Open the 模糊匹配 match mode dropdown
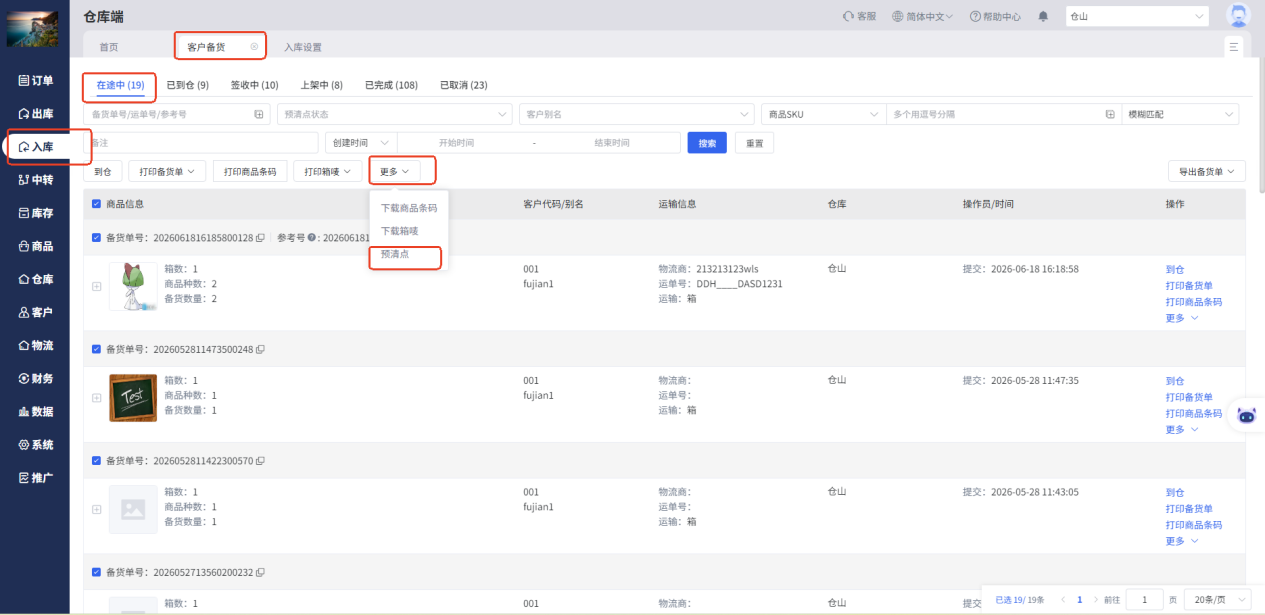The image size is (1265, 615). click(x=1181, y=114)
